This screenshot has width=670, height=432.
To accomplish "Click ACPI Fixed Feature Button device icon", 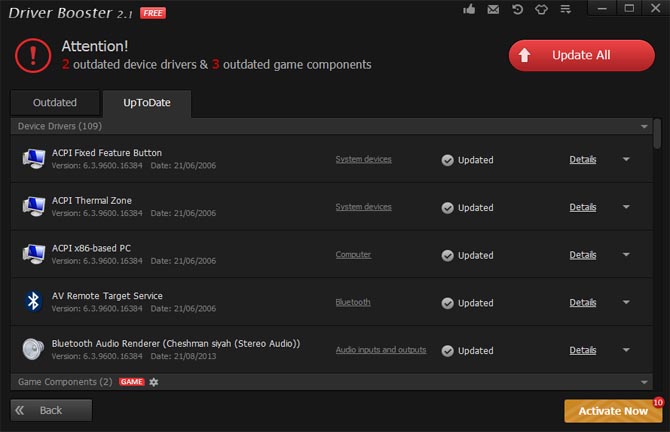I will tap(33, 159).
